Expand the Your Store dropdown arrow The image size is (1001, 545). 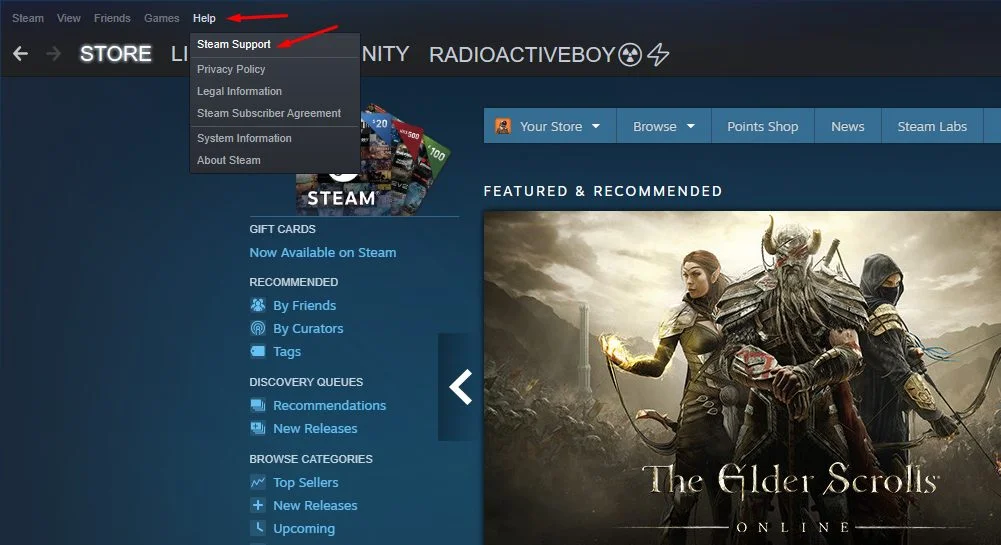(596, 126)
